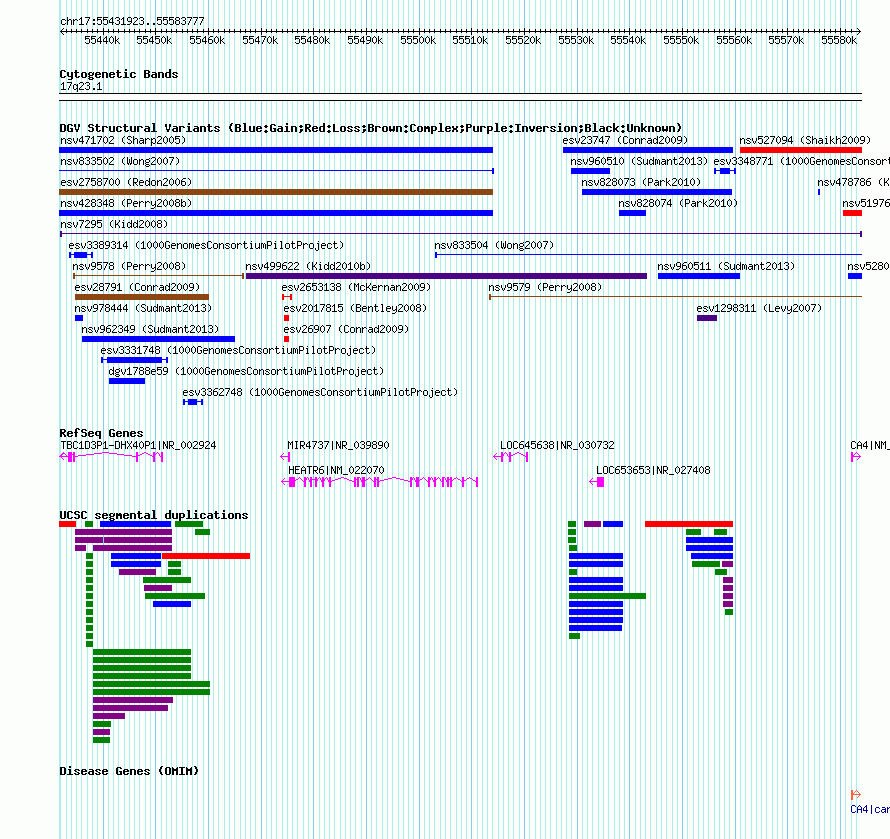Viewport: 890px width, 839px height.
Task: Select the 17q23.1 band label
Action: (81, 86)
